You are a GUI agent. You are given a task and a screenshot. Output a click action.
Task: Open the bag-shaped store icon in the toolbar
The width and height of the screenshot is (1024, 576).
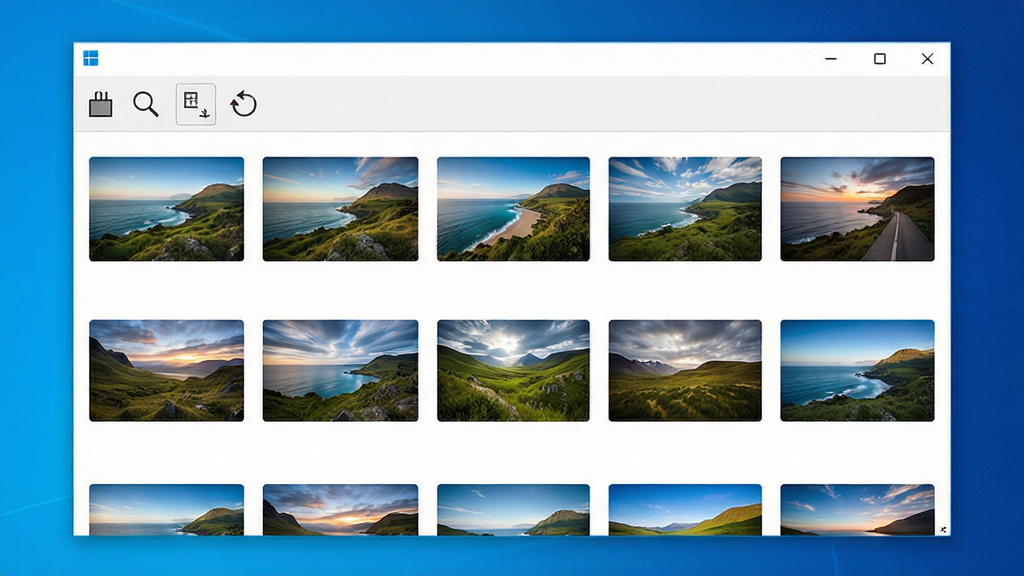click(x=101, y=104)
